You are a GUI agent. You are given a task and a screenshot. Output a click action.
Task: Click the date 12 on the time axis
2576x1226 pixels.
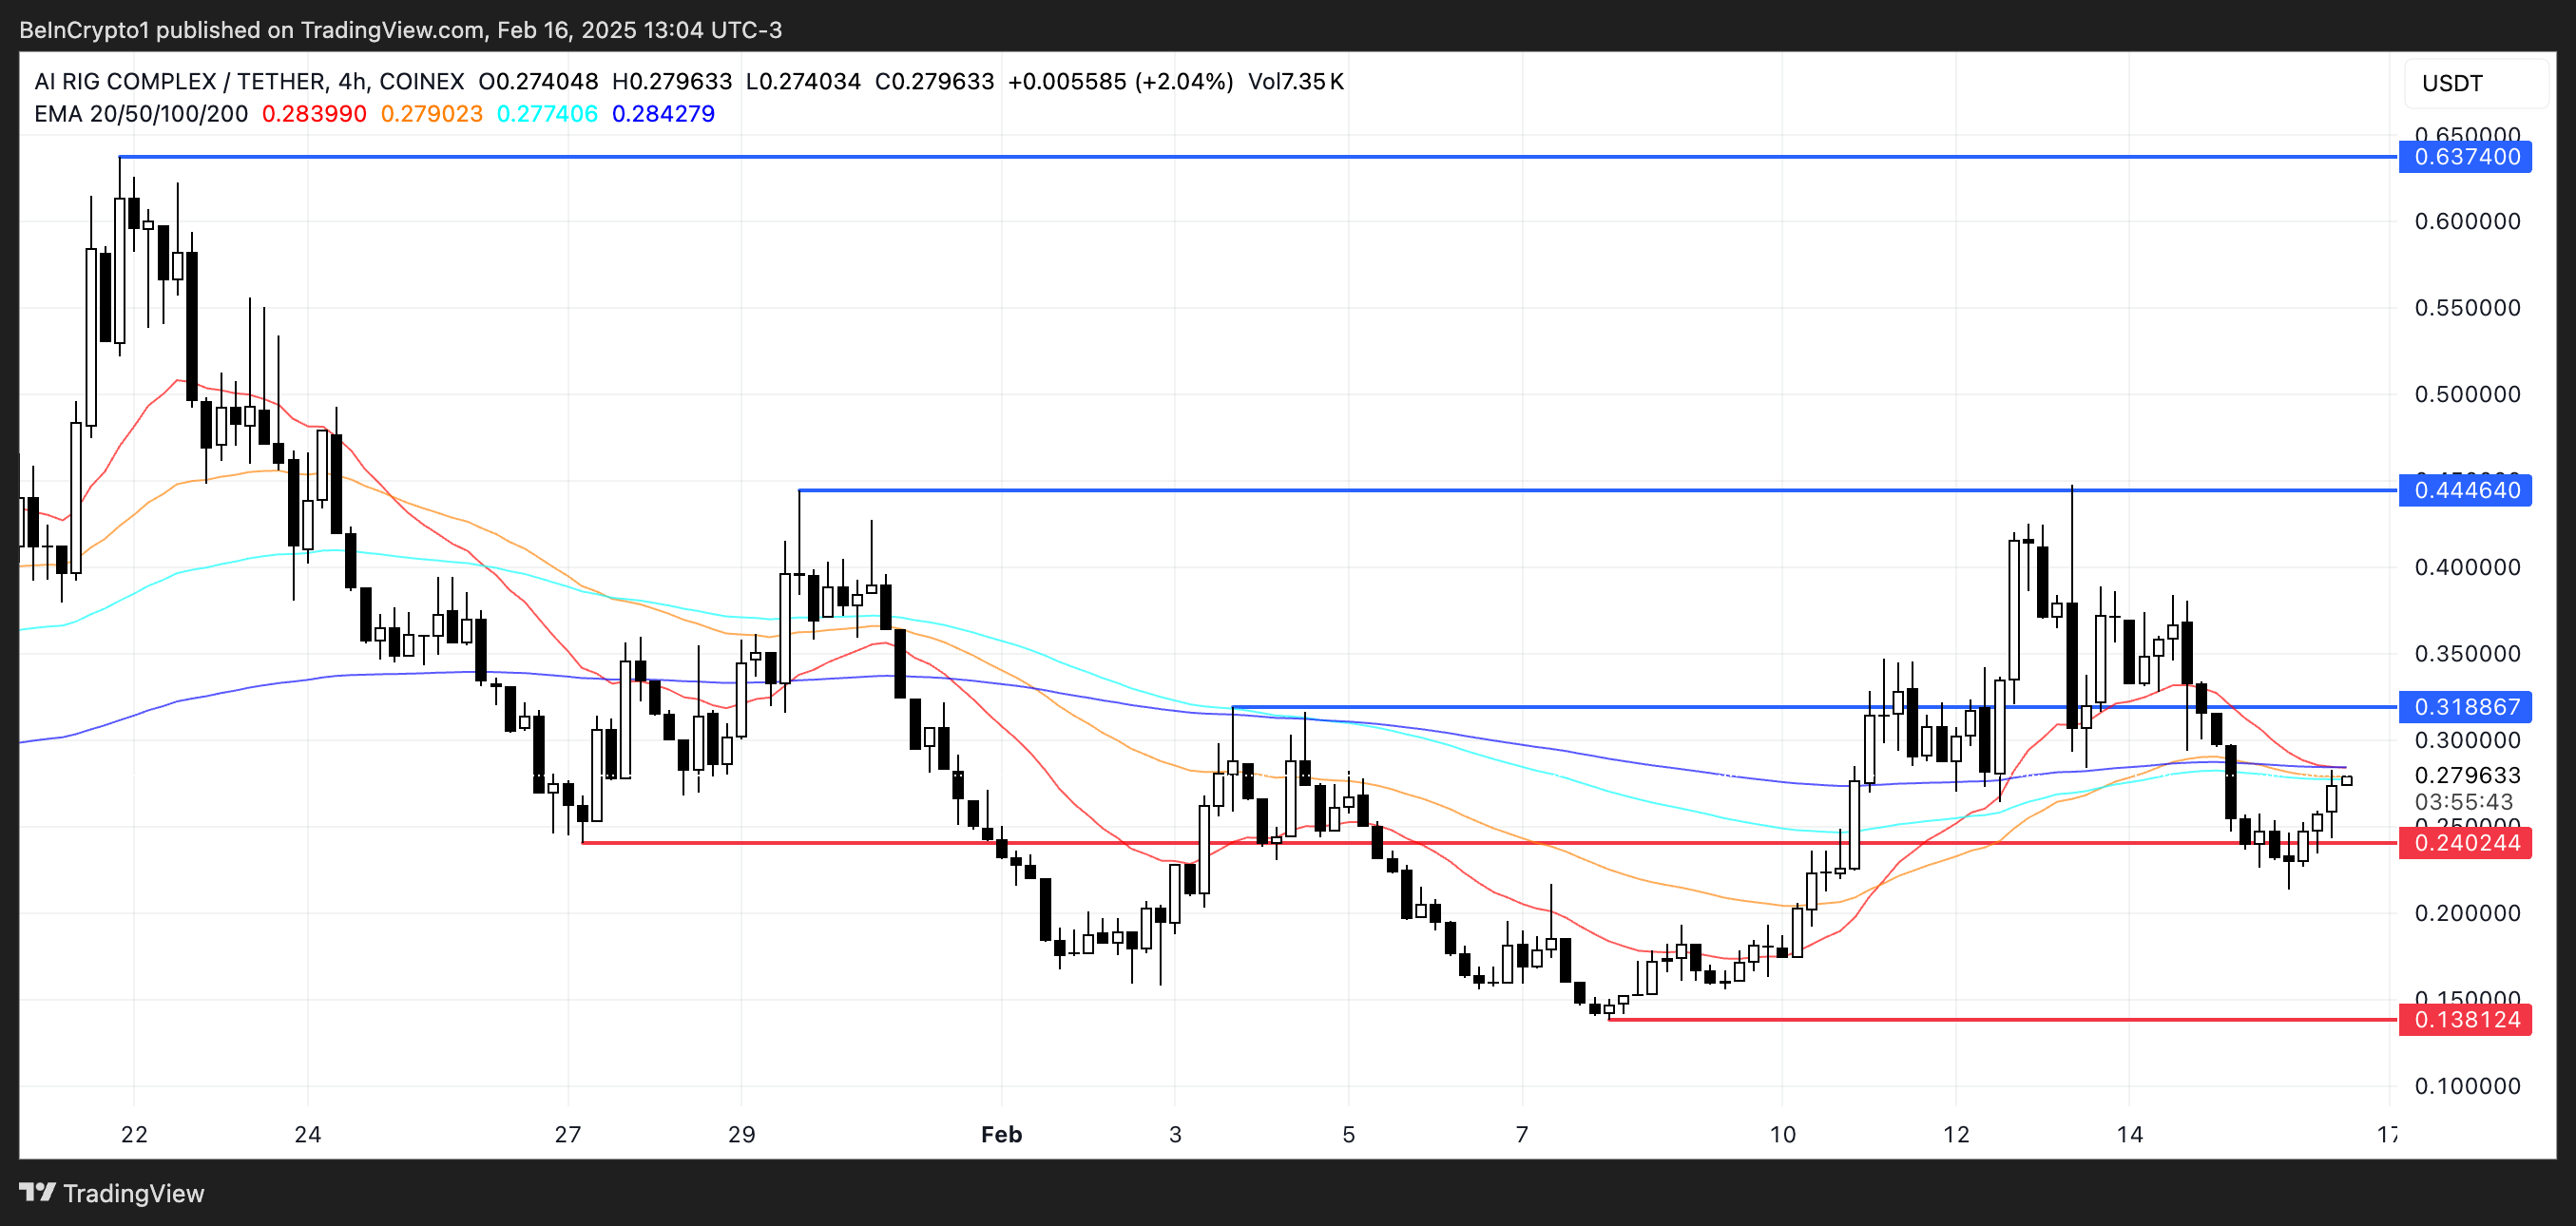[x=1956, y=1134]
